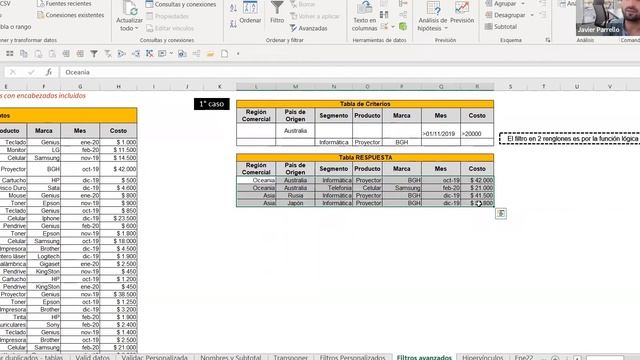Select result cell $ 21.000

click(x=477, y=188)
